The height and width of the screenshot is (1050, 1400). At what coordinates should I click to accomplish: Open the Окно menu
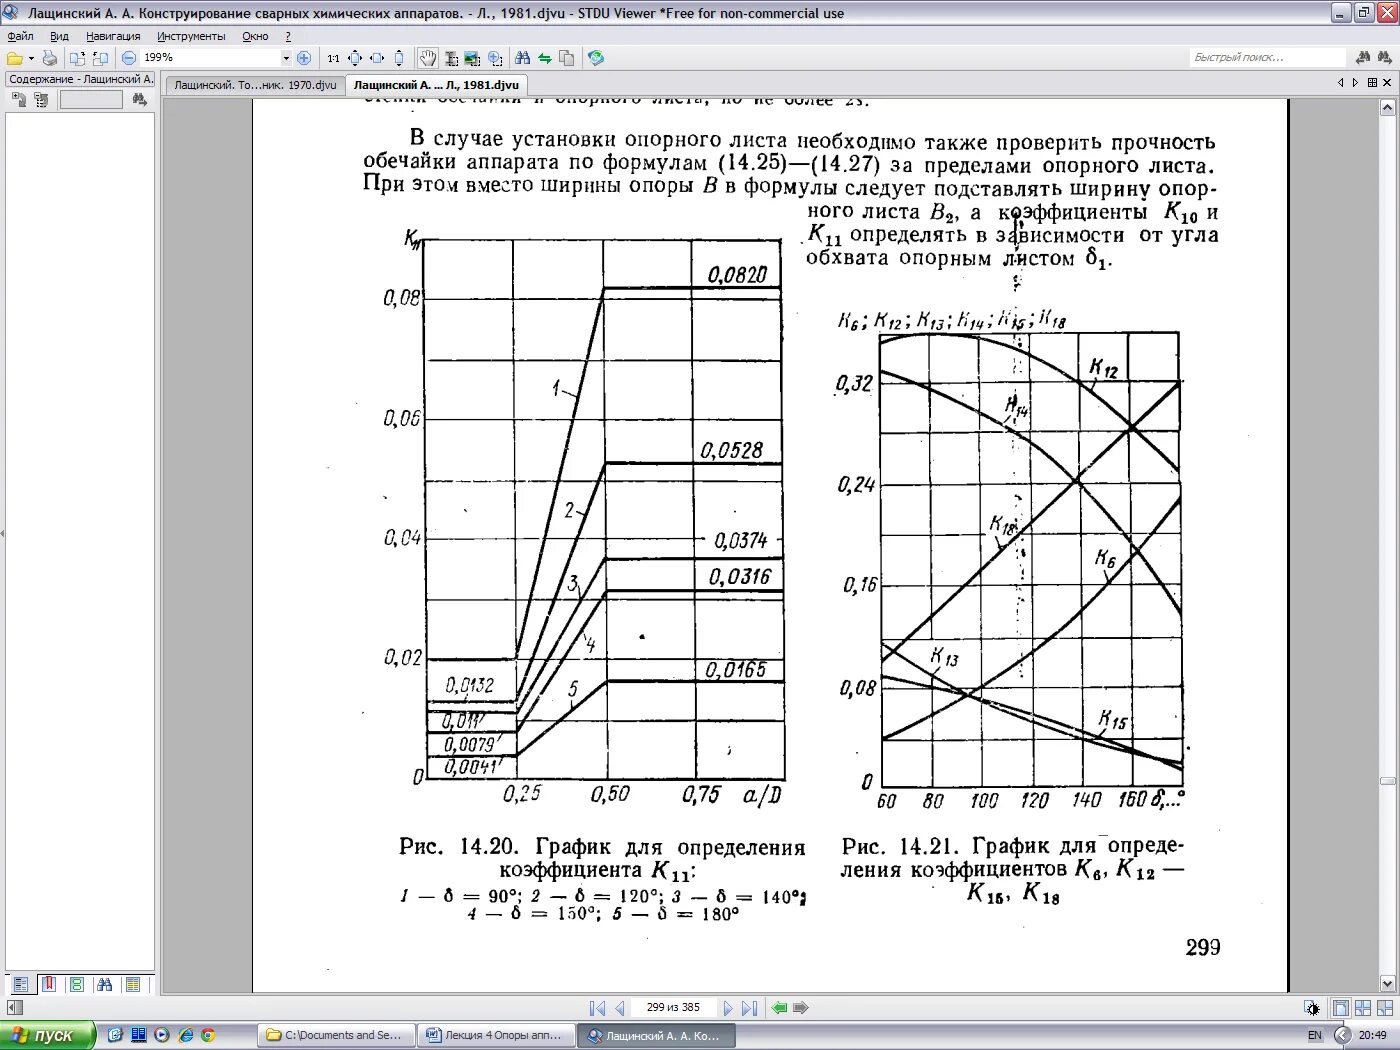(255, 36)
